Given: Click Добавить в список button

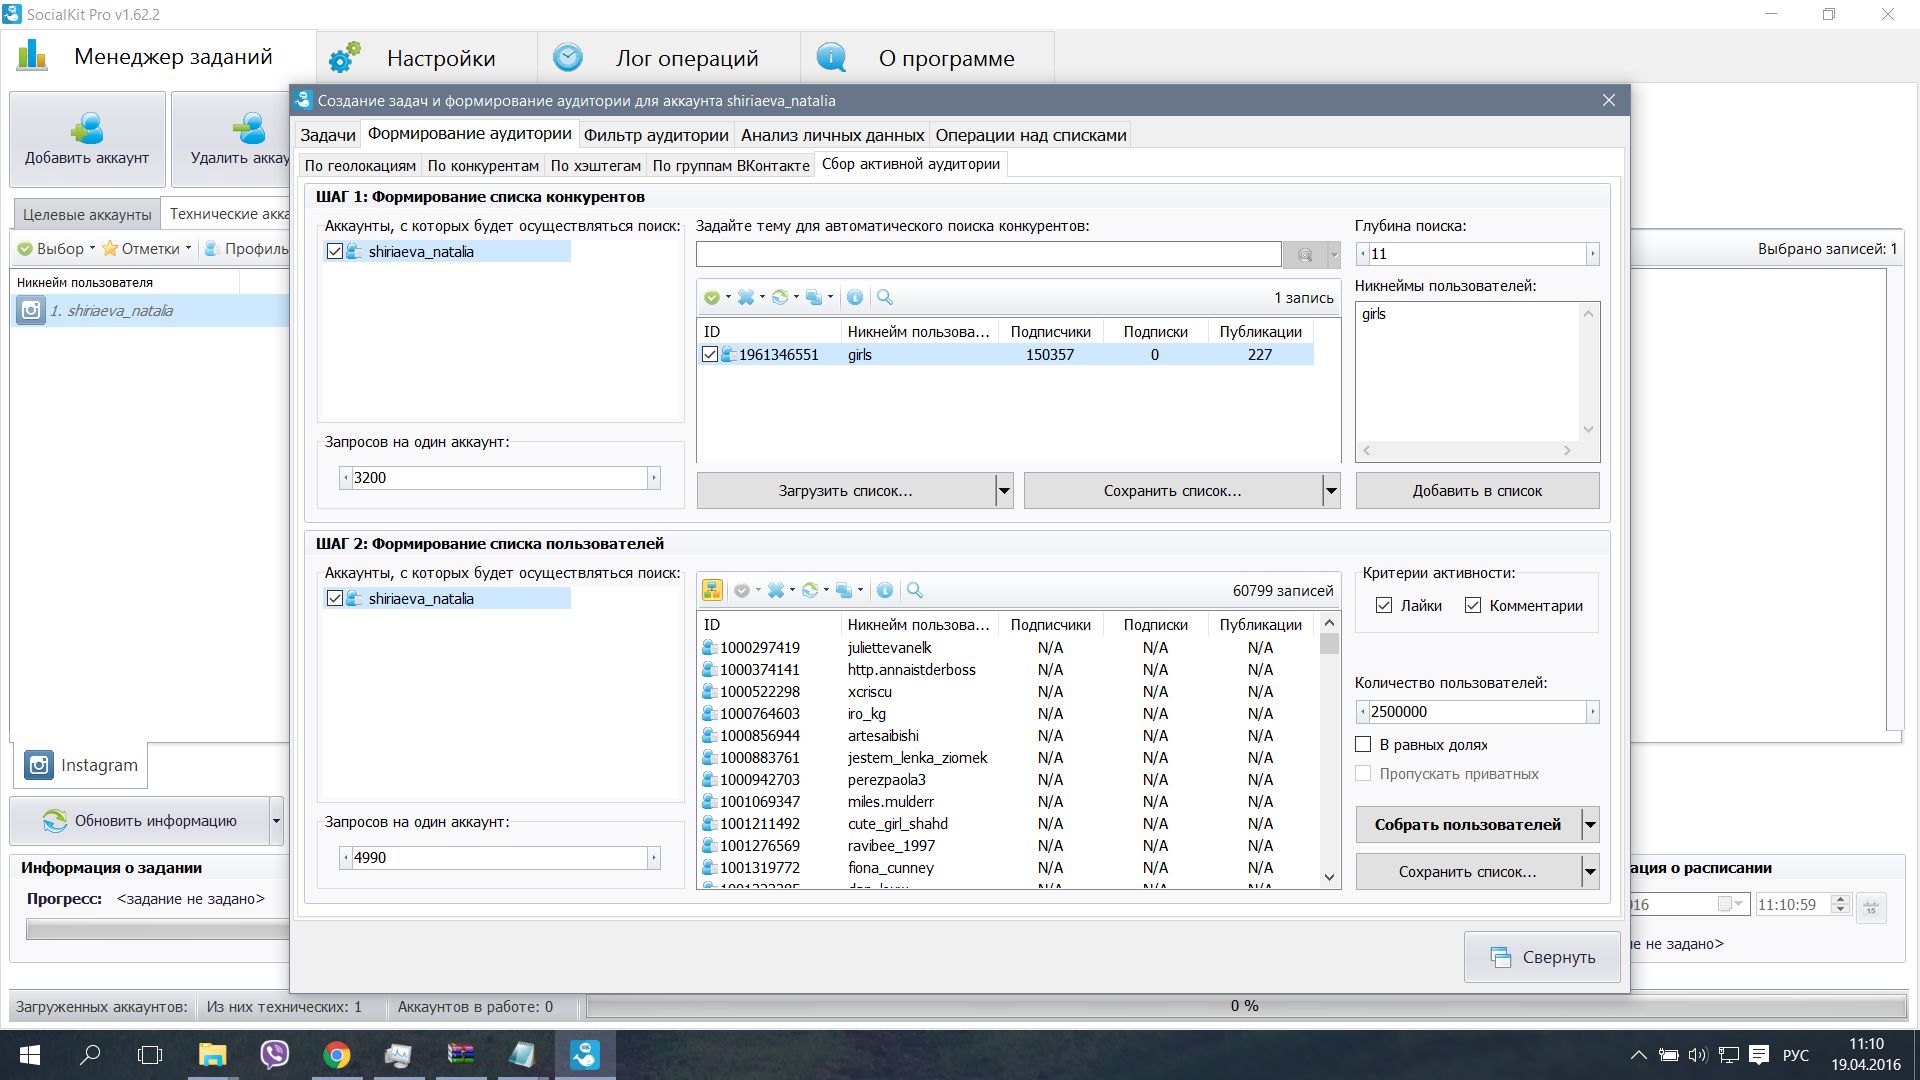Looking at the screenshot, I should [x=1477, y=491].
